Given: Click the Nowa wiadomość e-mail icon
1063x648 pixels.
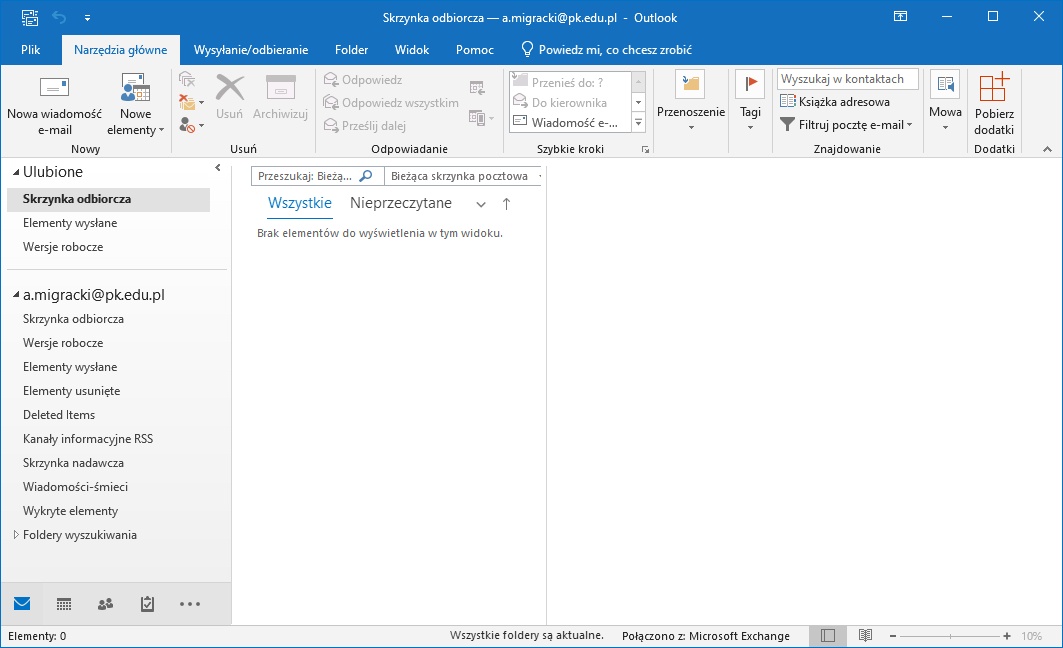Looking at the screenshot, I should coord(54,88).
